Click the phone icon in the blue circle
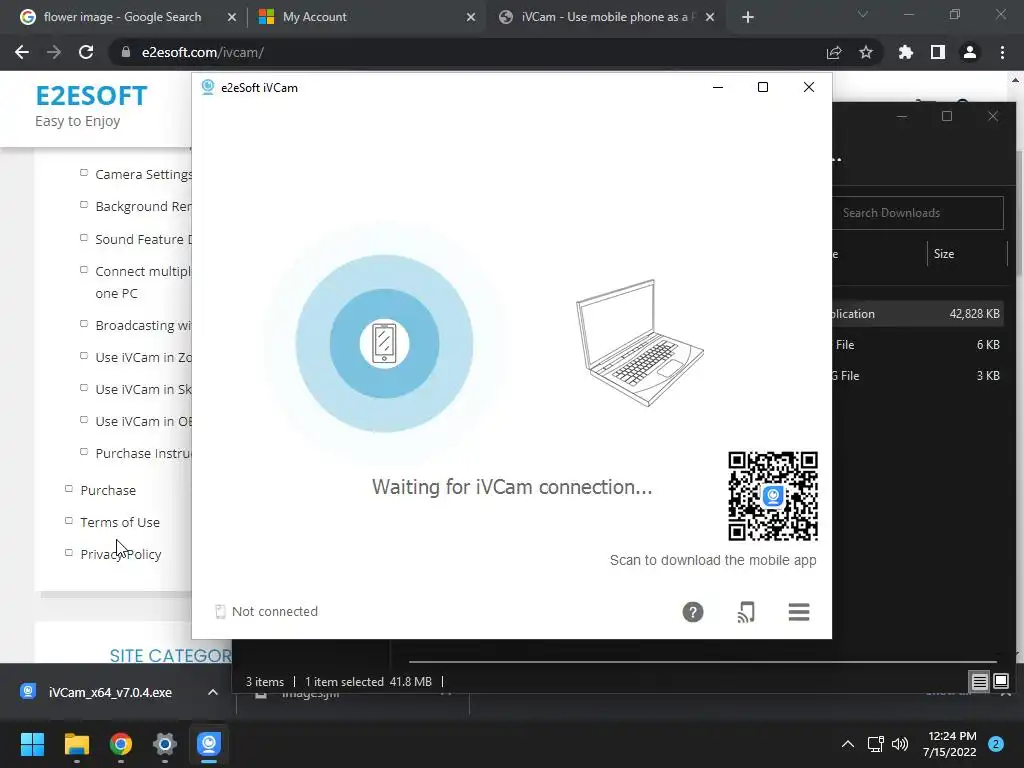The image size is (1024, 768). 384,344
